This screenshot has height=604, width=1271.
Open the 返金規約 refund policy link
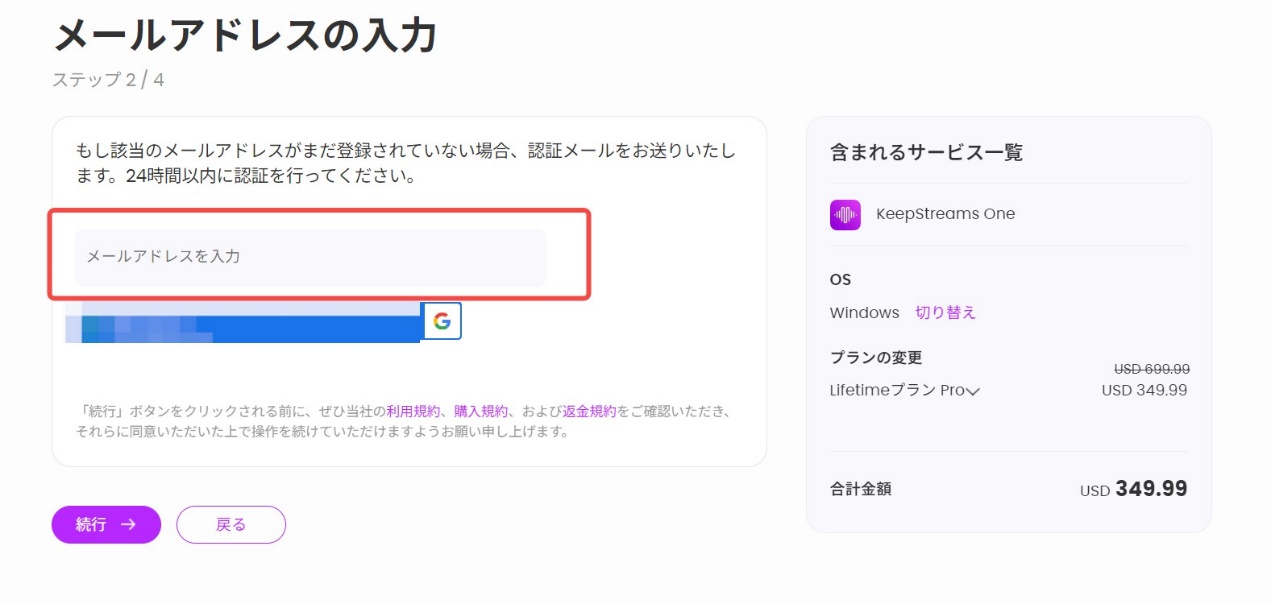coord(589,411)
